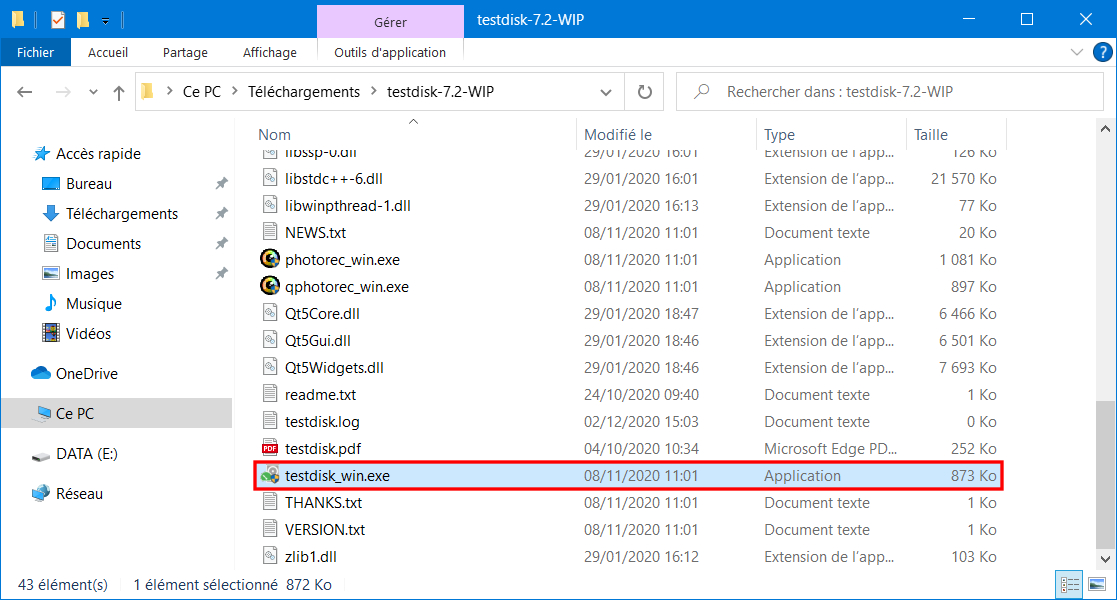
Task: Open the Affichage ribbon tab
Action: pos(270,52)
